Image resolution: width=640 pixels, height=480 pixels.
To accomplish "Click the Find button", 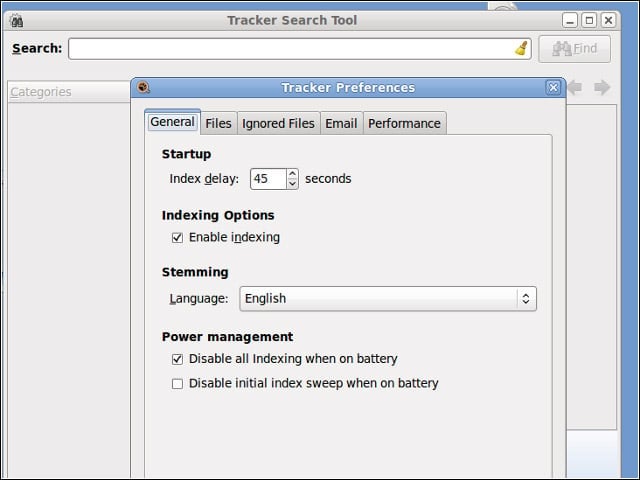I will pos(575,49).
